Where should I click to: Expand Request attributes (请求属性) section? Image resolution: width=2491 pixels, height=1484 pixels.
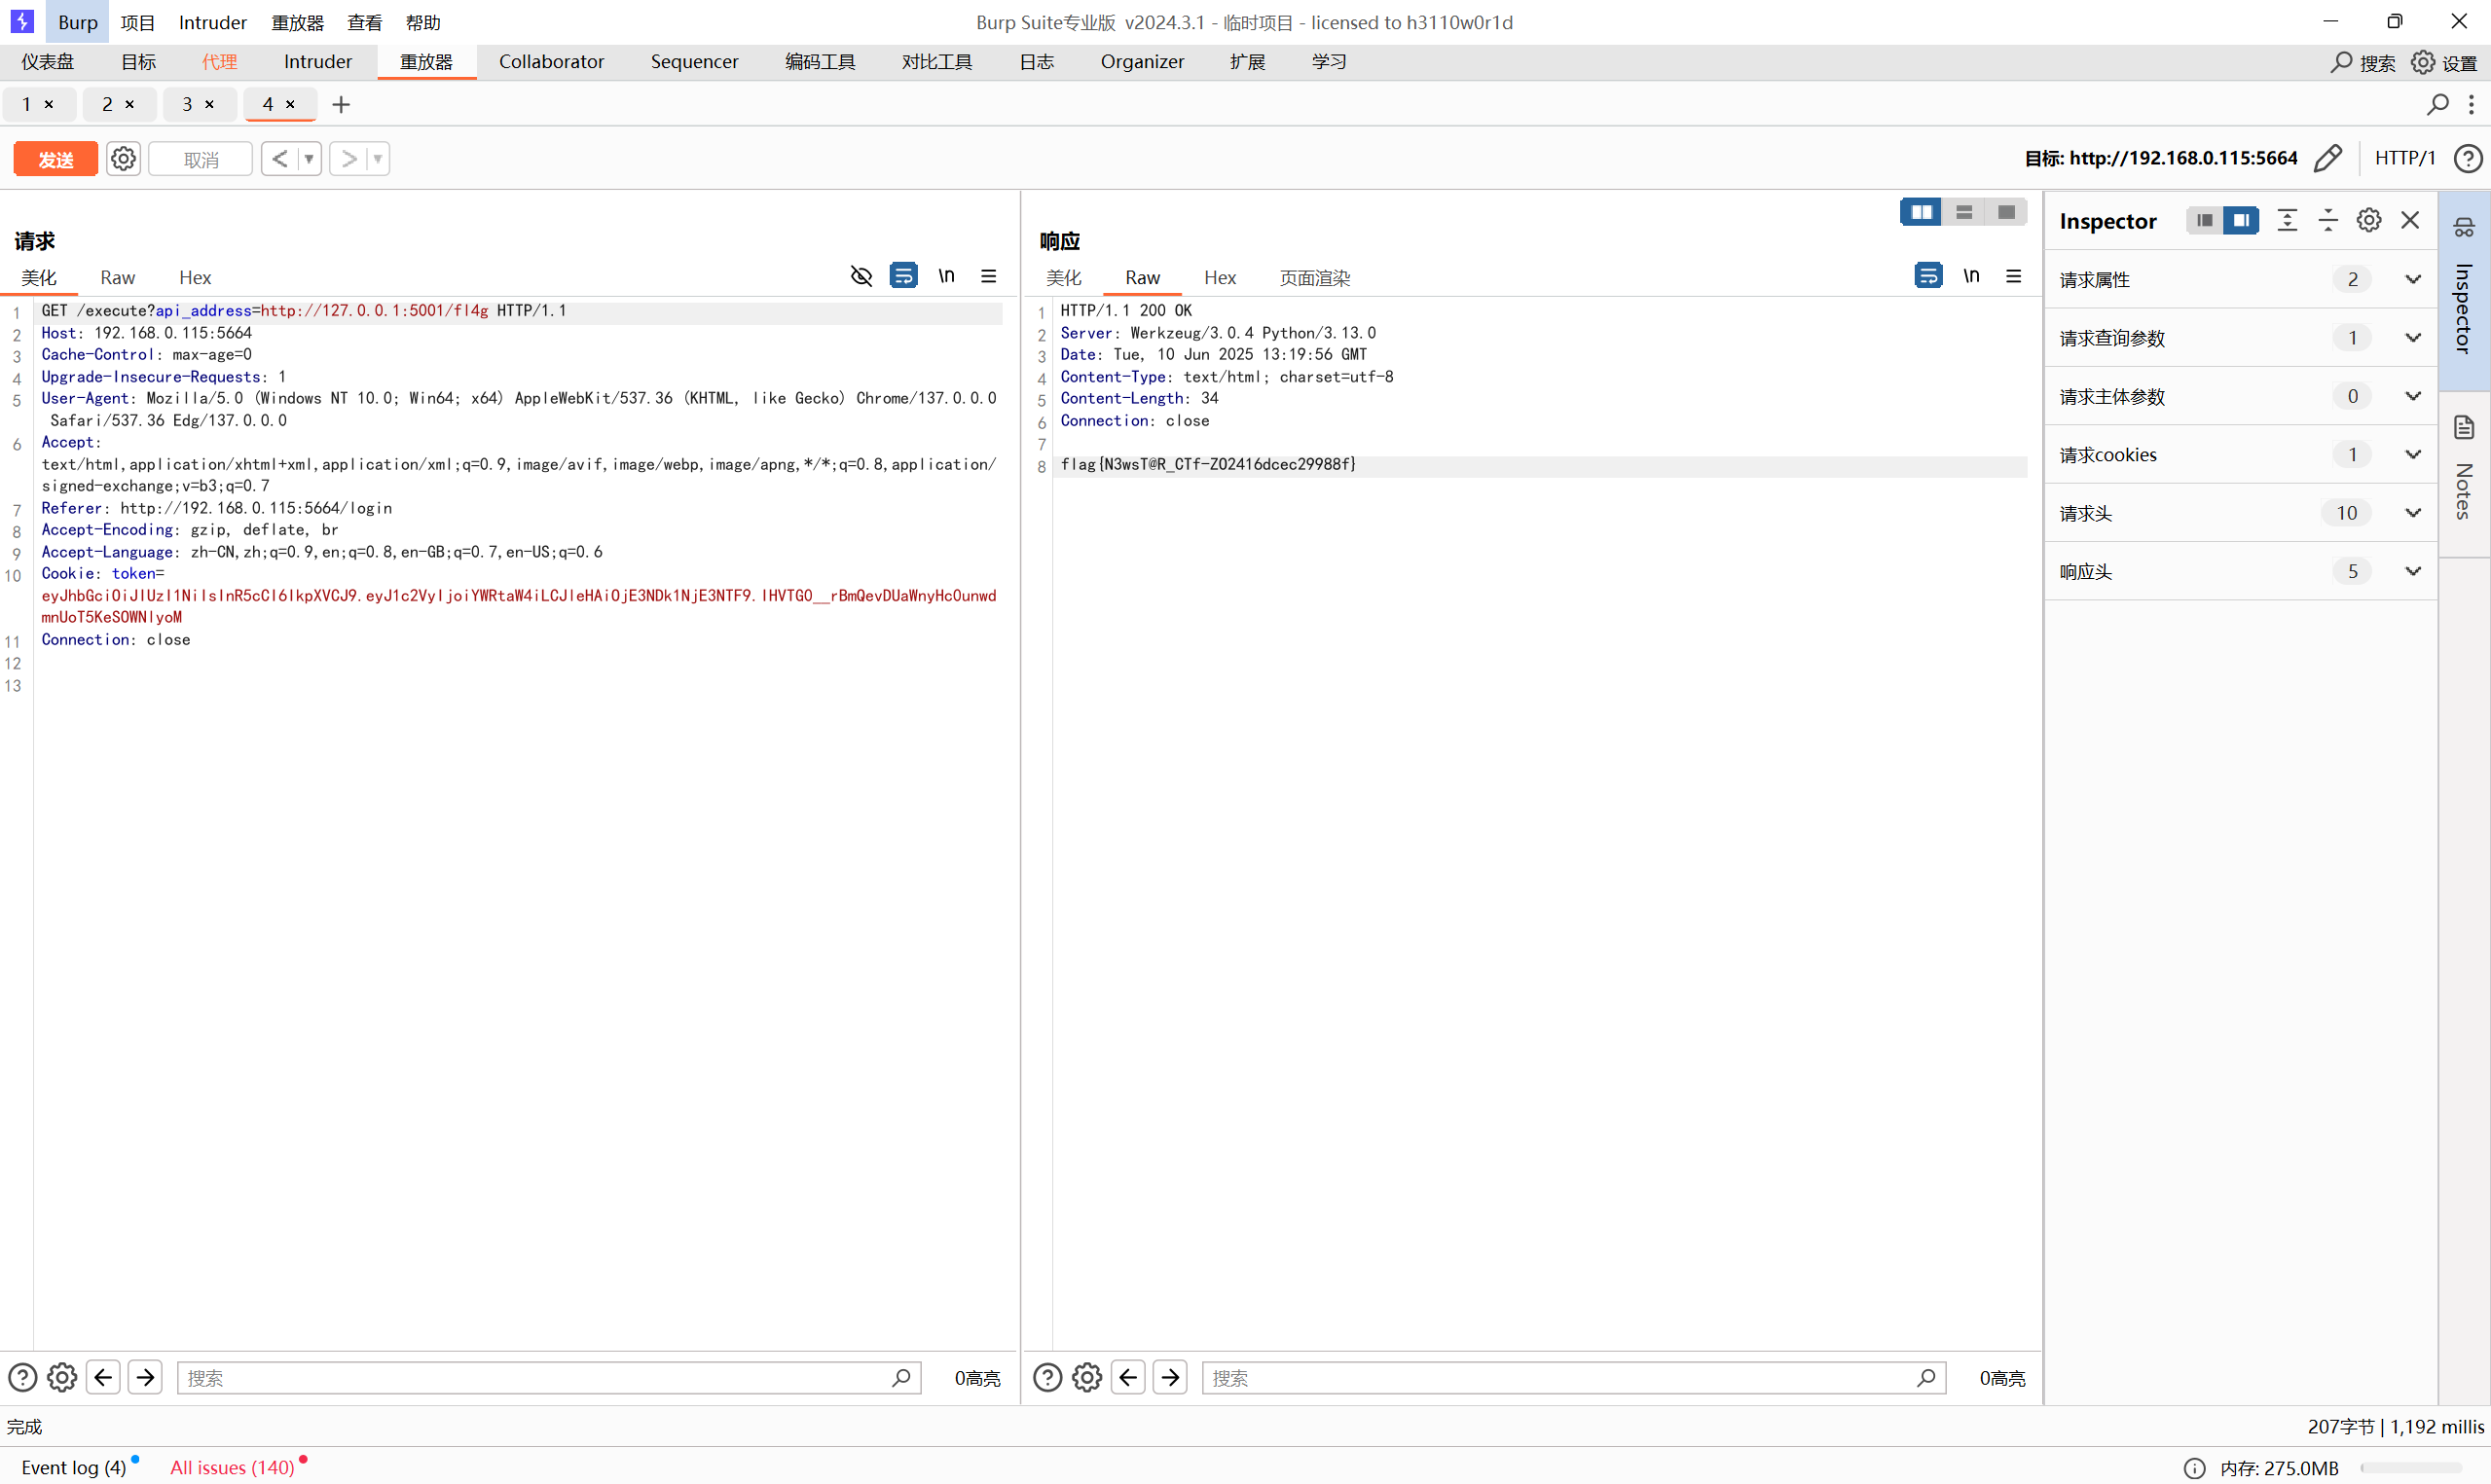point(2240,279)
